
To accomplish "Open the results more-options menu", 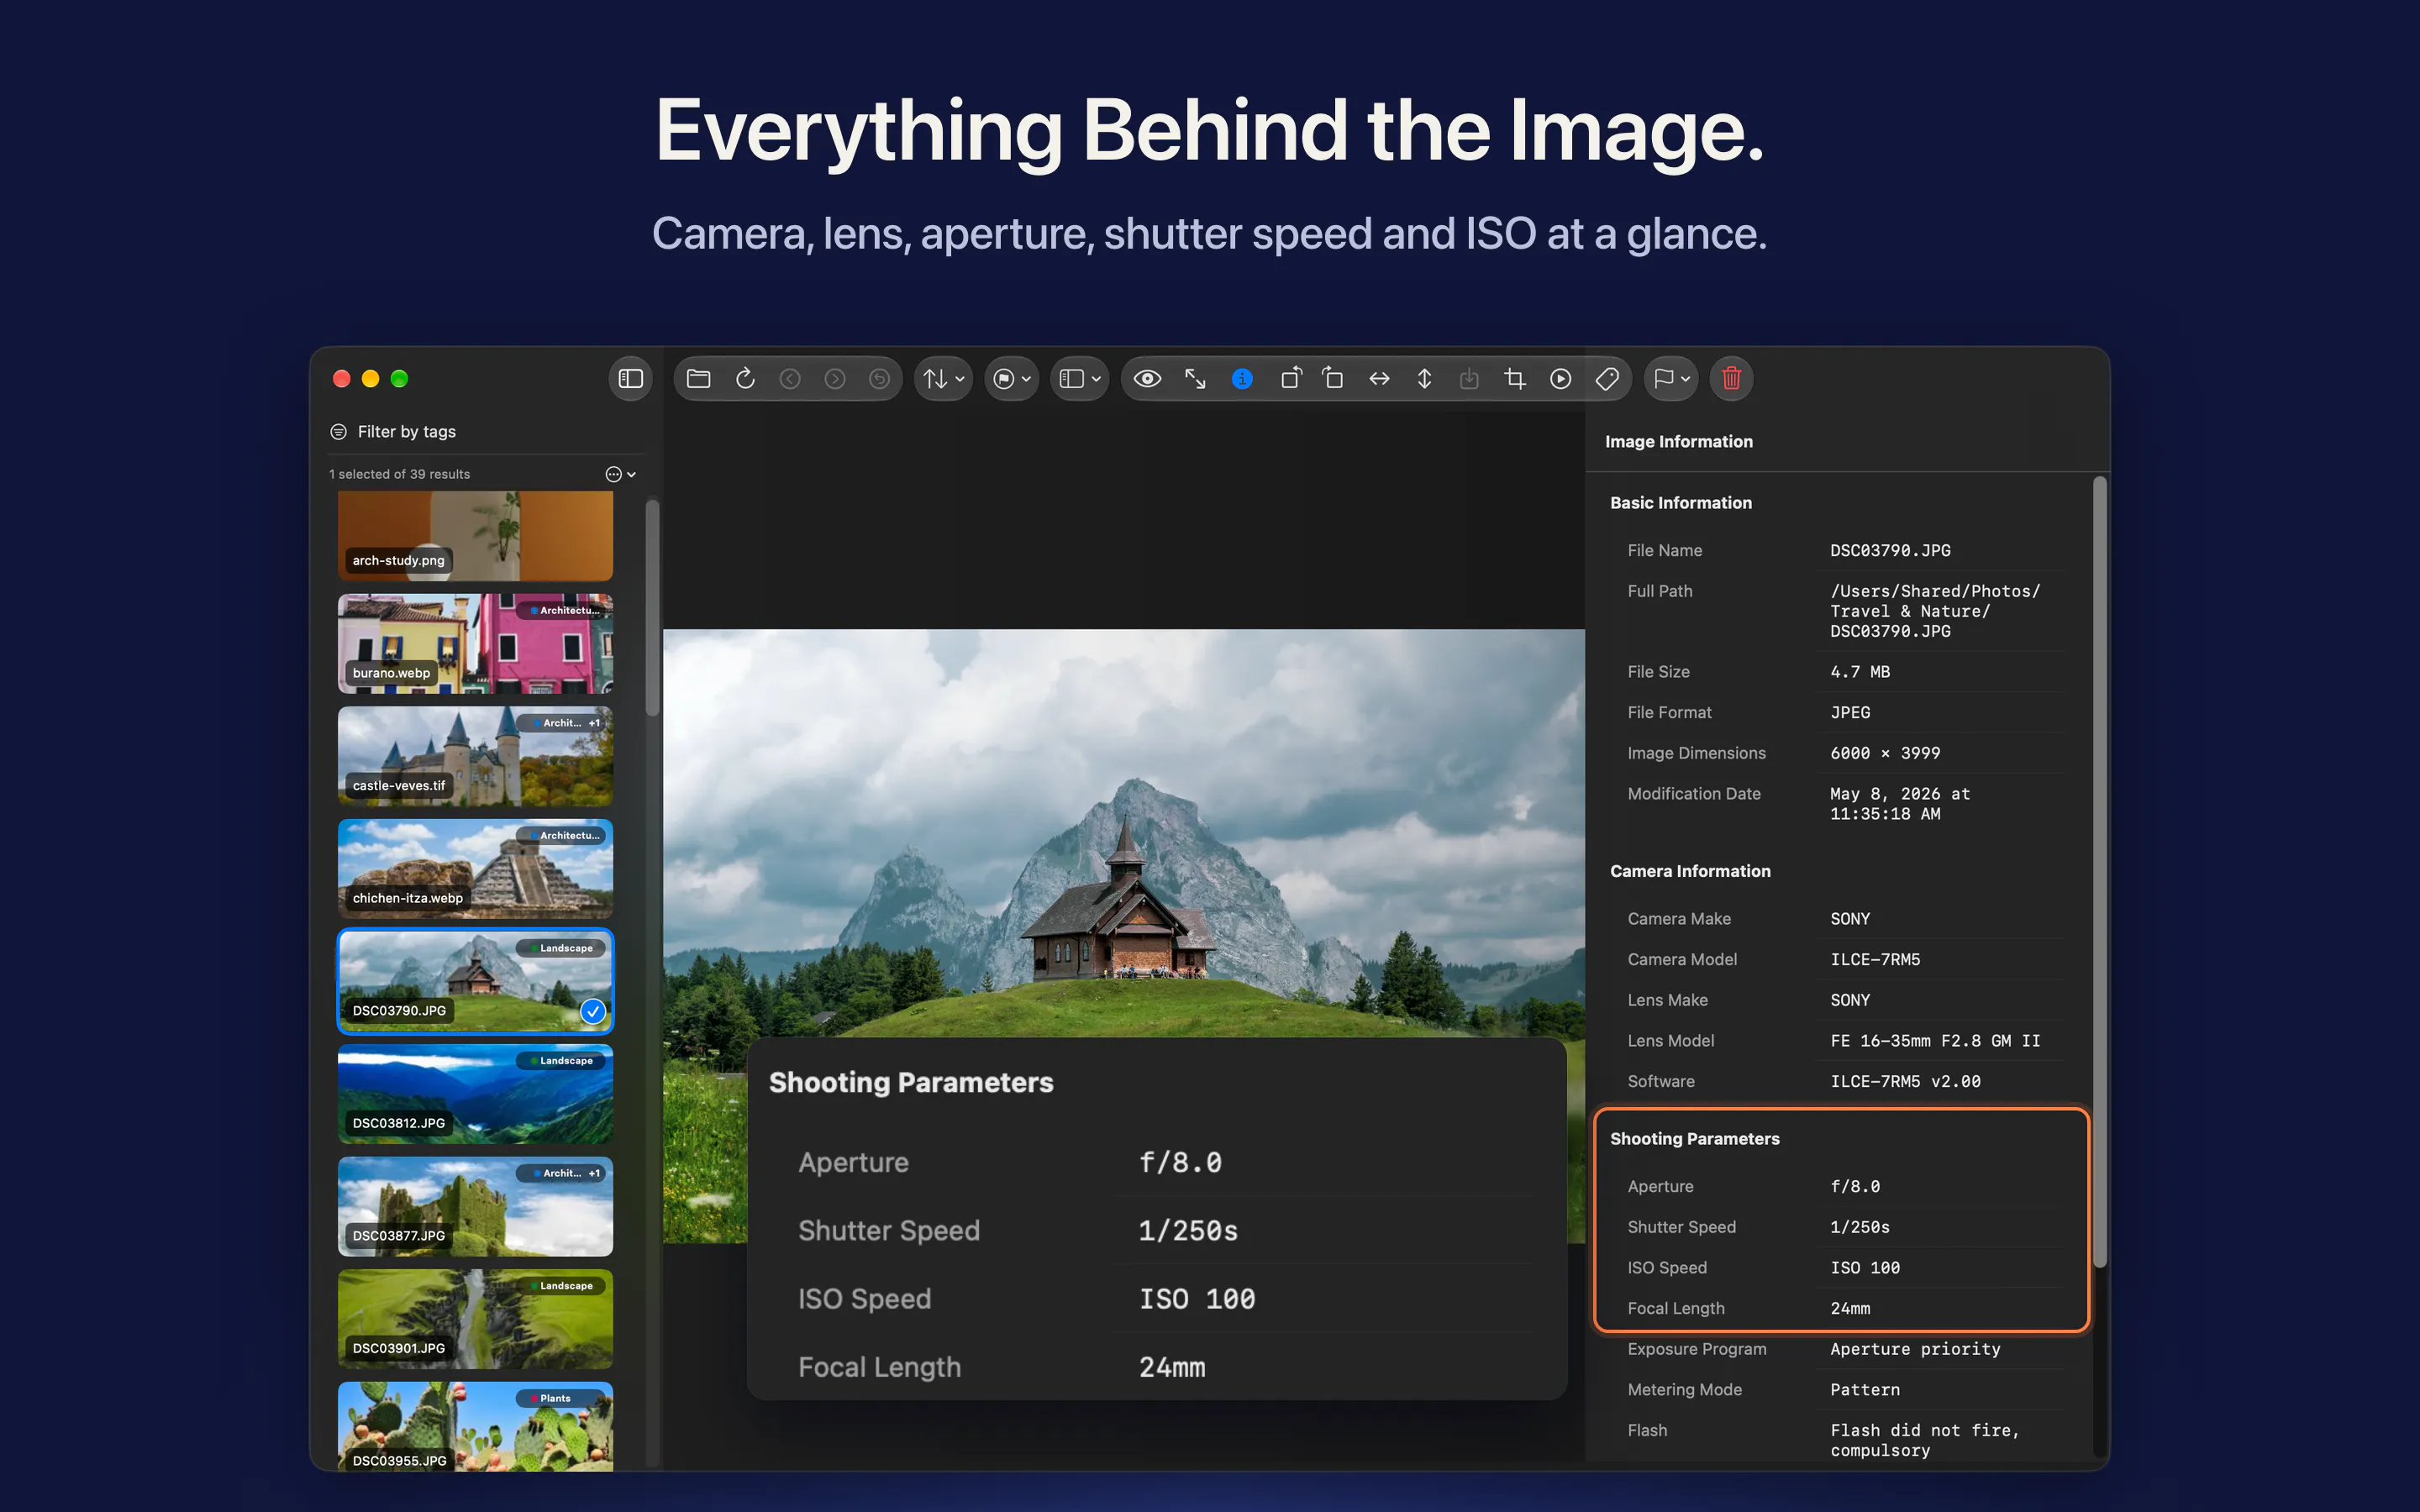I will (x=620, y=474).
